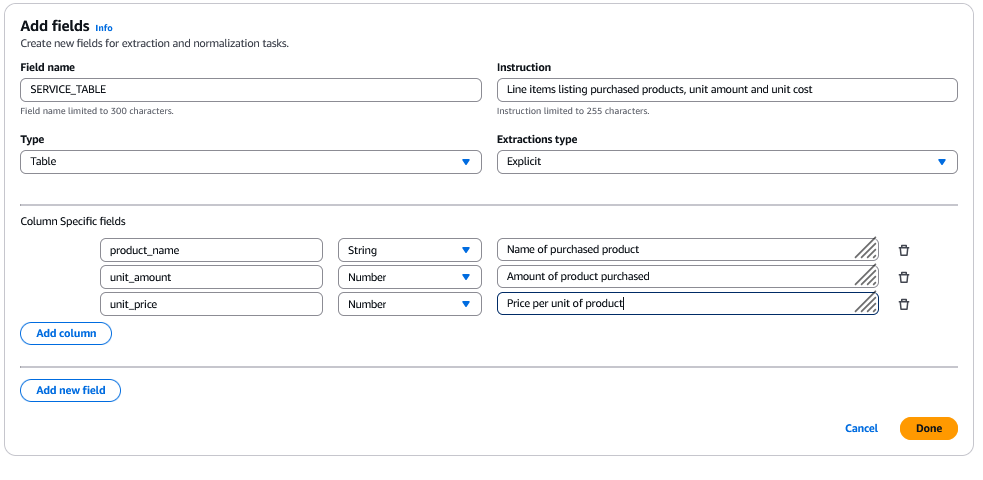Grab resize handle of unit price description

click(867, 304)
